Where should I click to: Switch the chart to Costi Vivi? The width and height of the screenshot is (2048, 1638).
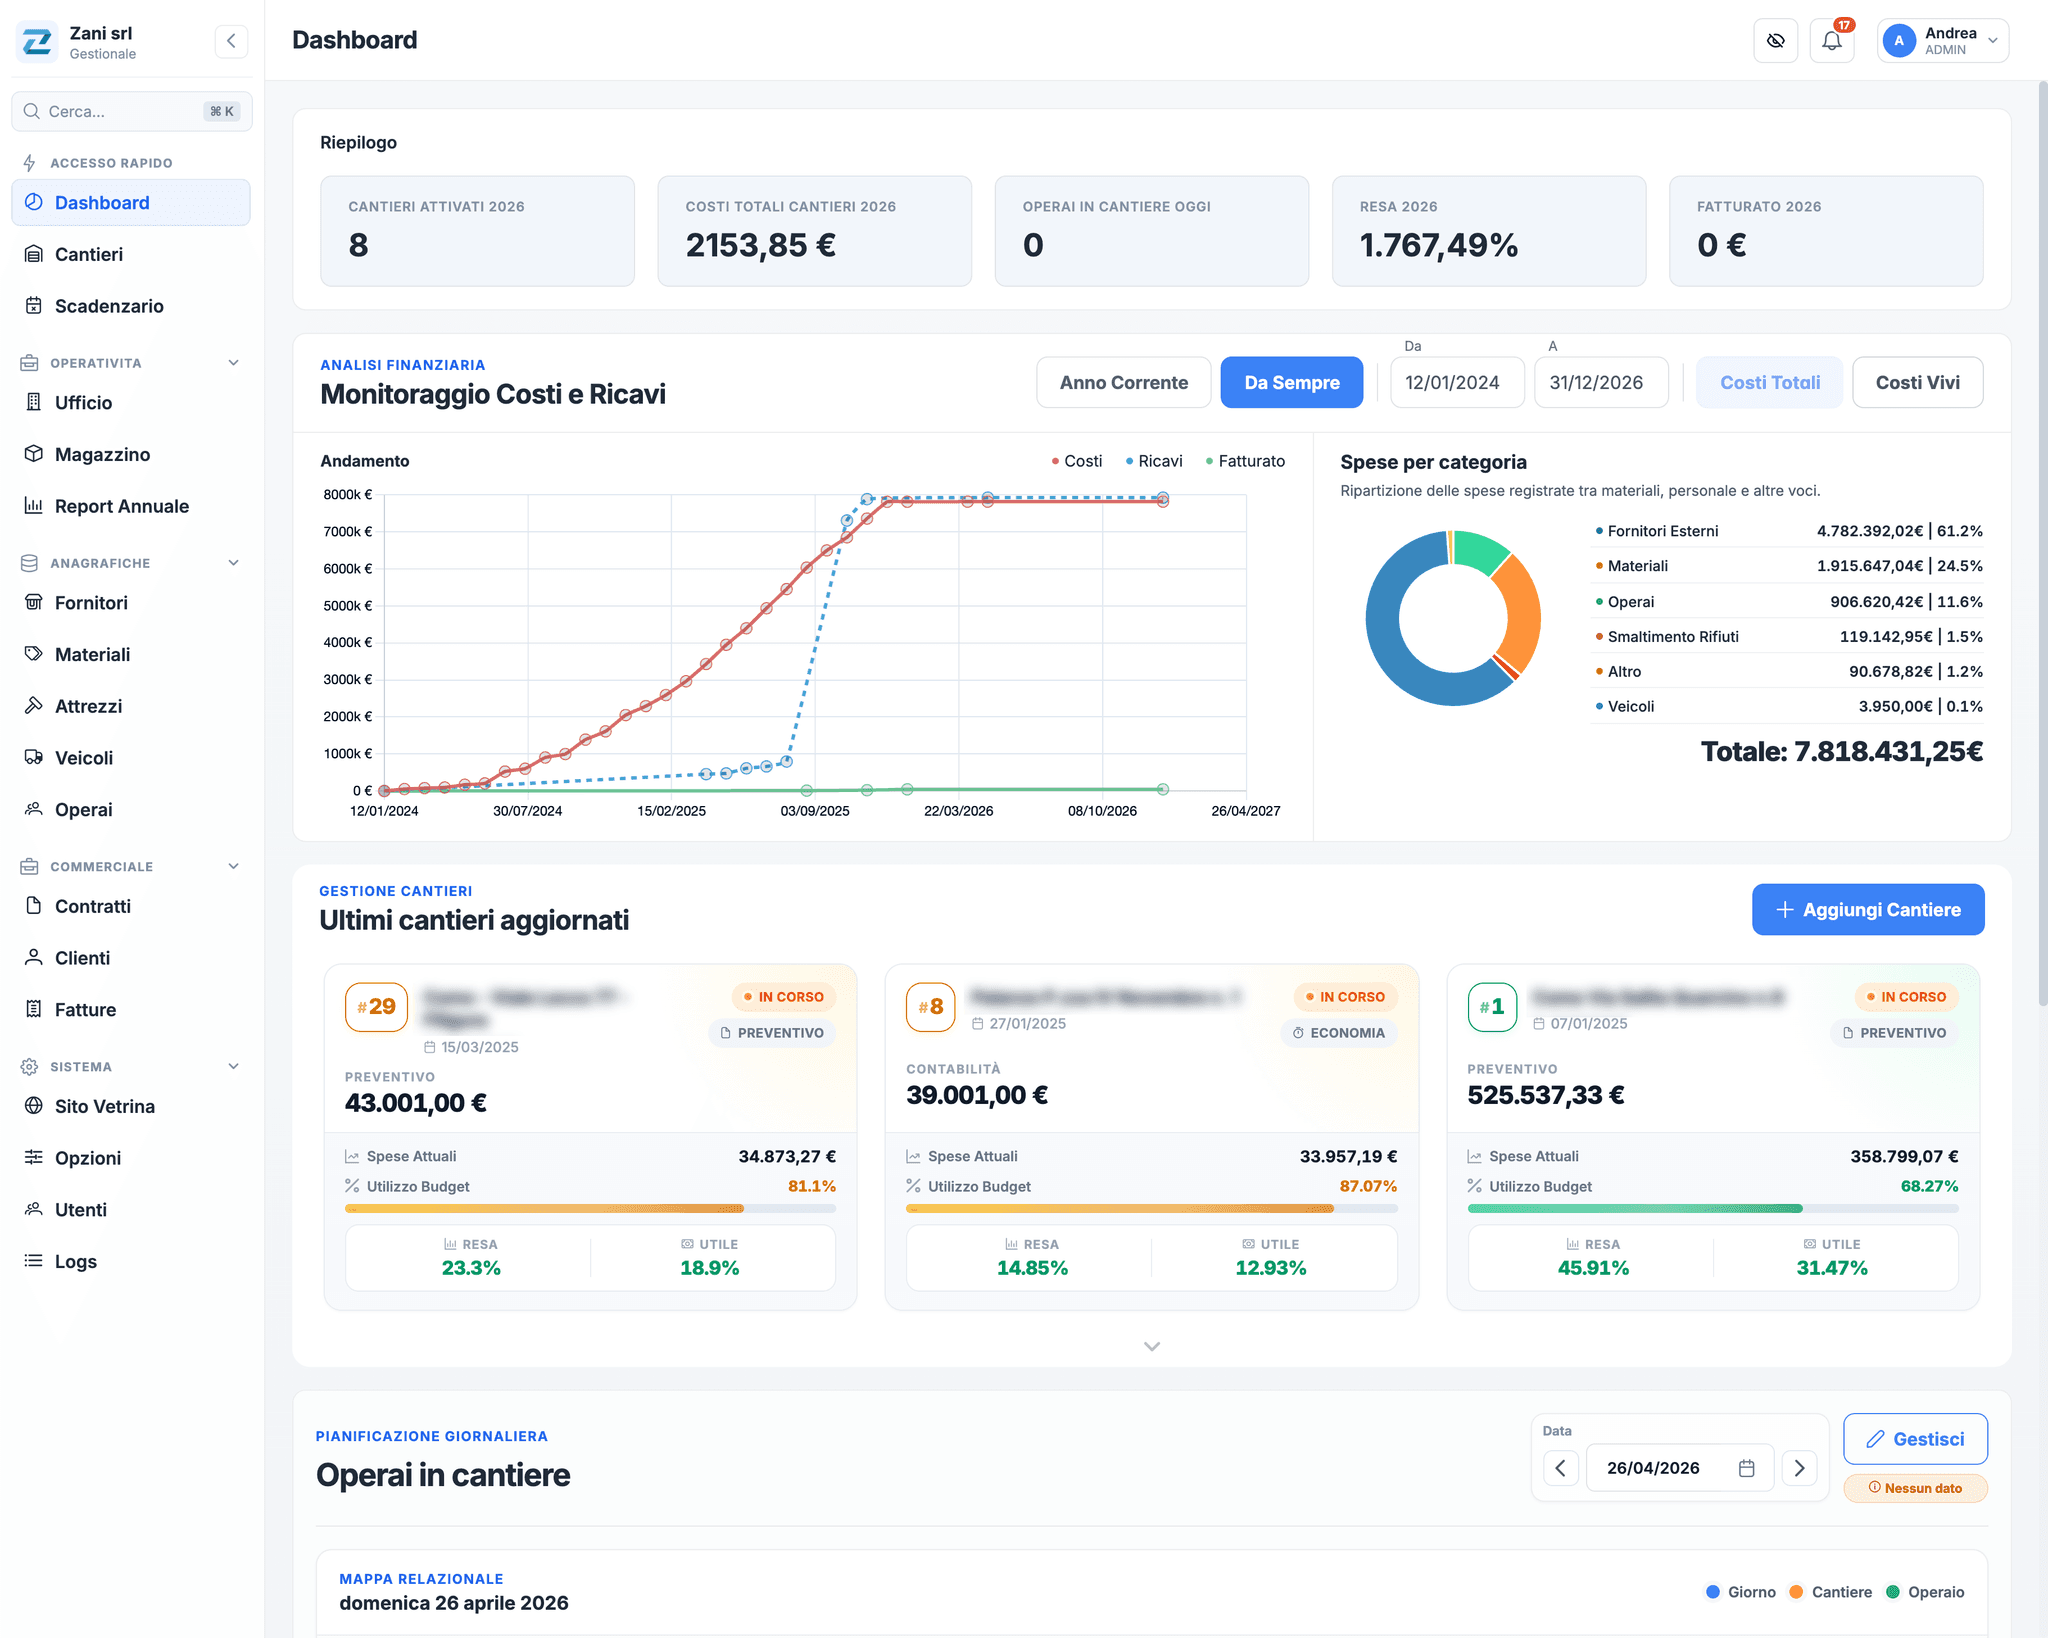[x=1917, y=382]
